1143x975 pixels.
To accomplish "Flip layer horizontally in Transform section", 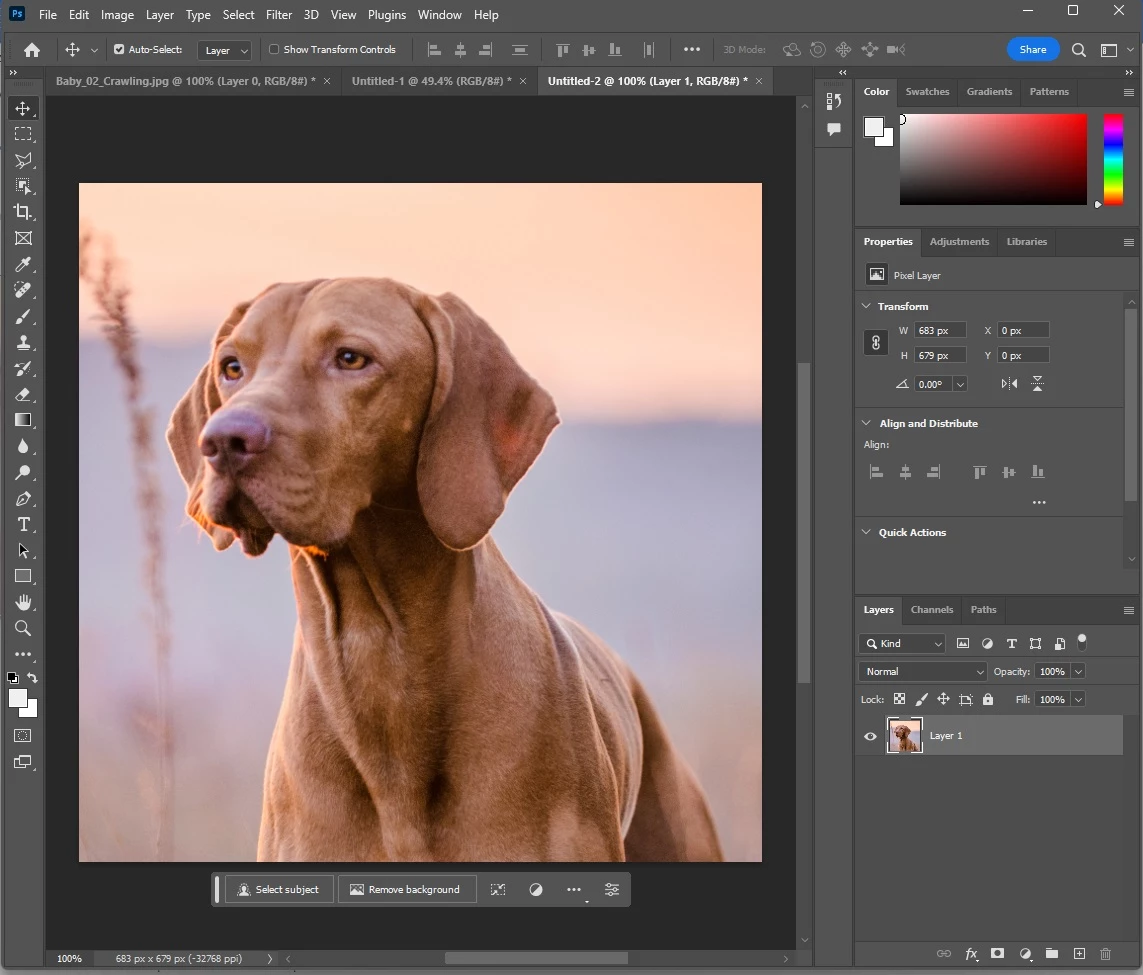I will (x=1009, y=383).
